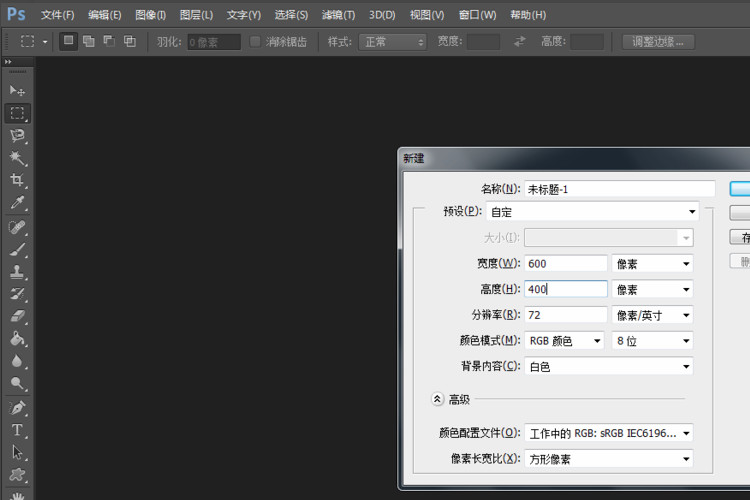Collapse the 高级 section
Image resolution: width=750 pixels, height=500 pixels.
[x=437, y=399]
